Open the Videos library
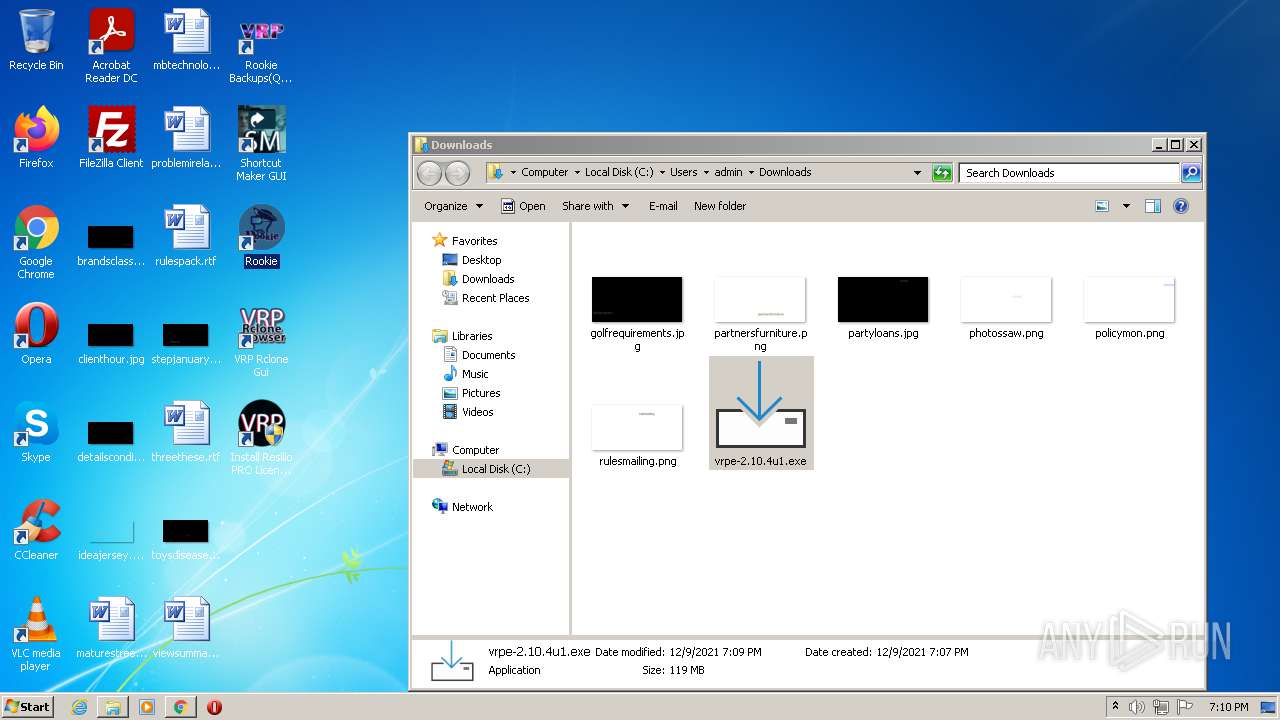This screenshot has width=1280, height=720. click(468, 412)
